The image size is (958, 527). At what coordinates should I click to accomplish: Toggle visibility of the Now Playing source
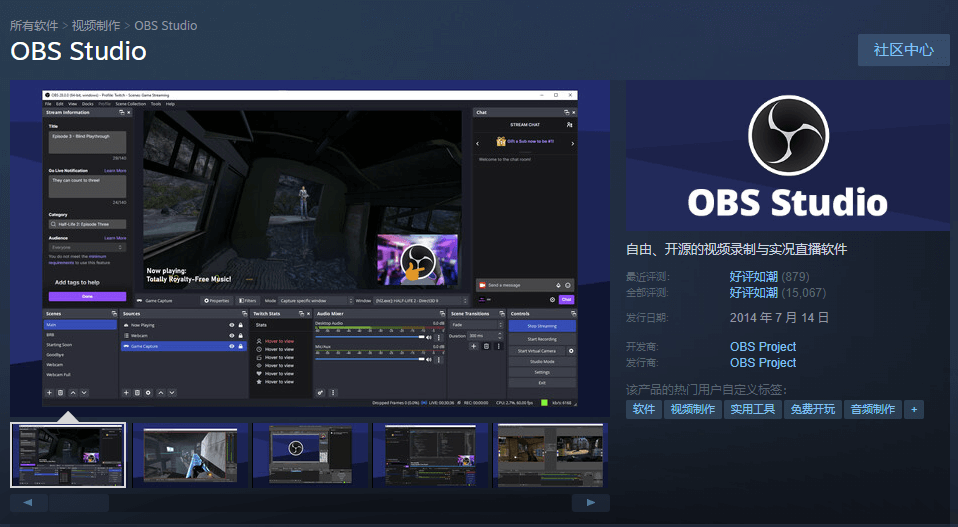click(232, 325)
